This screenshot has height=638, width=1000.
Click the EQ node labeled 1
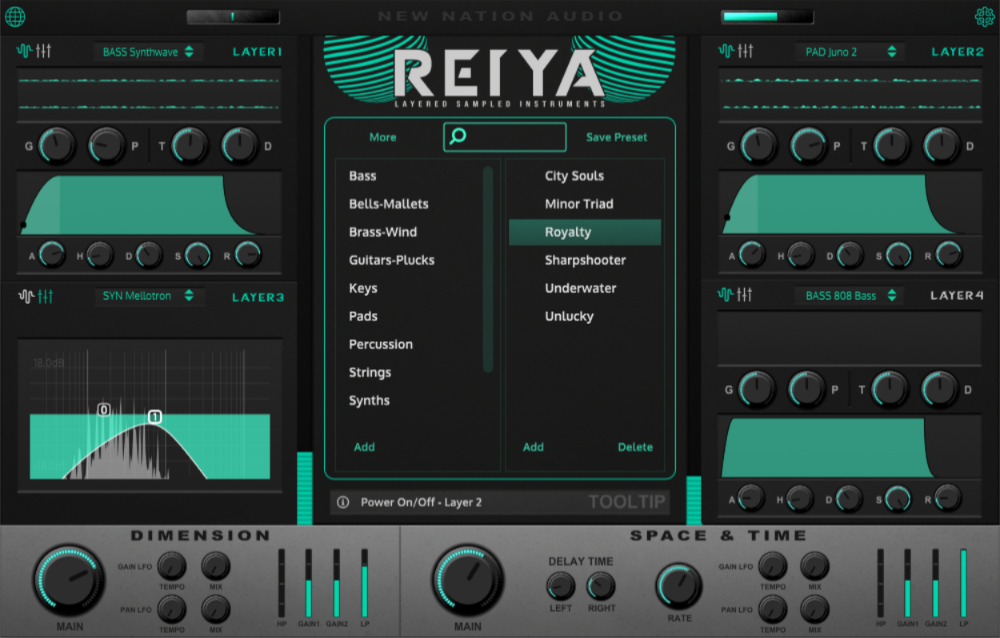[x=155, y=417]
